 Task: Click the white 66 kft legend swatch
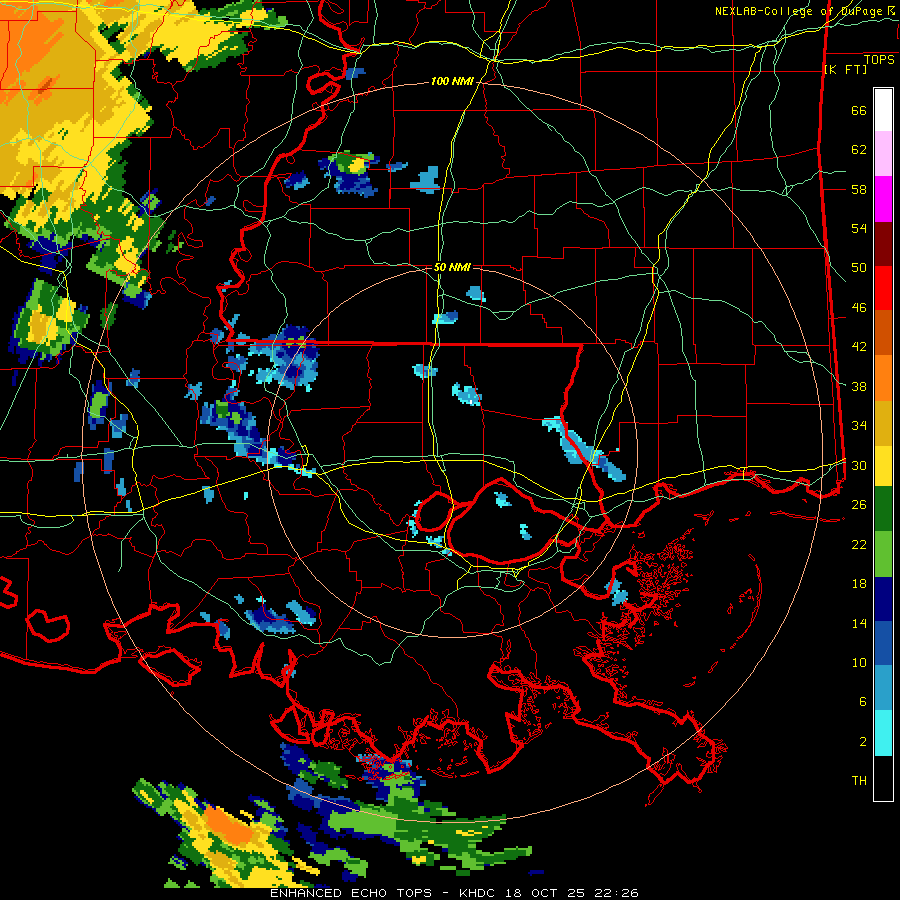click(883, 110)
